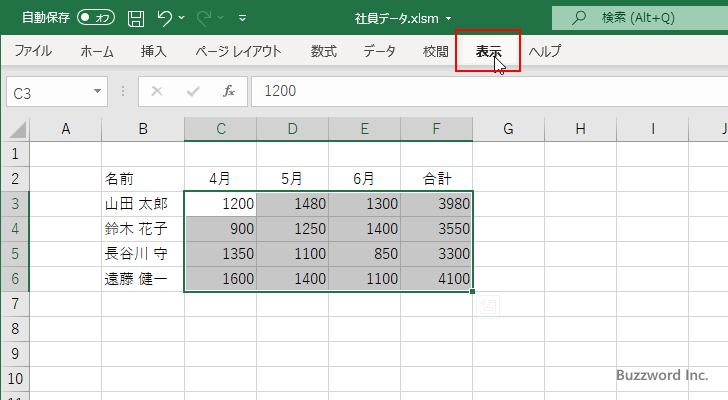Click the cell containing 1600
Viewport: 728px width, 400px height.
click(221, 279)
